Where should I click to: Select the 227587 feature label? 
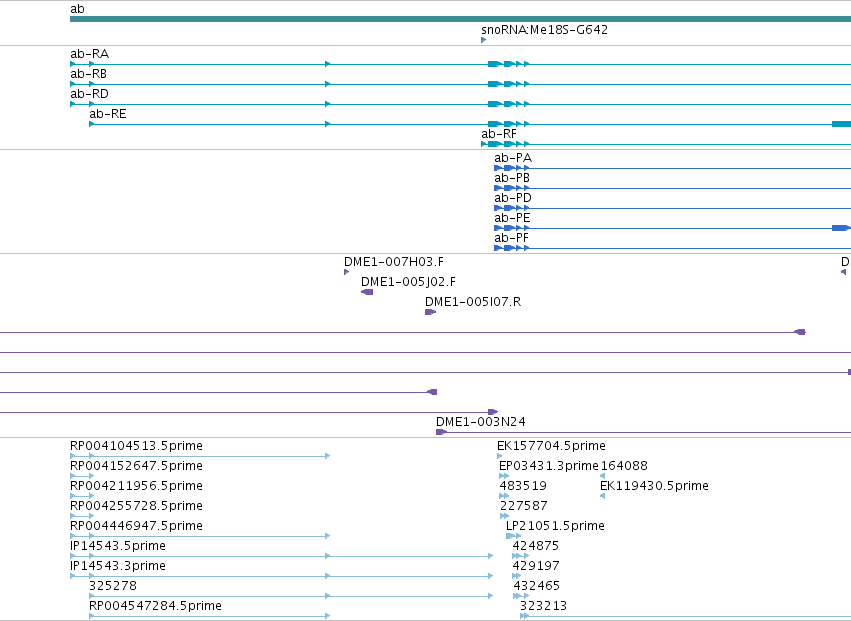tap(524, 506)
